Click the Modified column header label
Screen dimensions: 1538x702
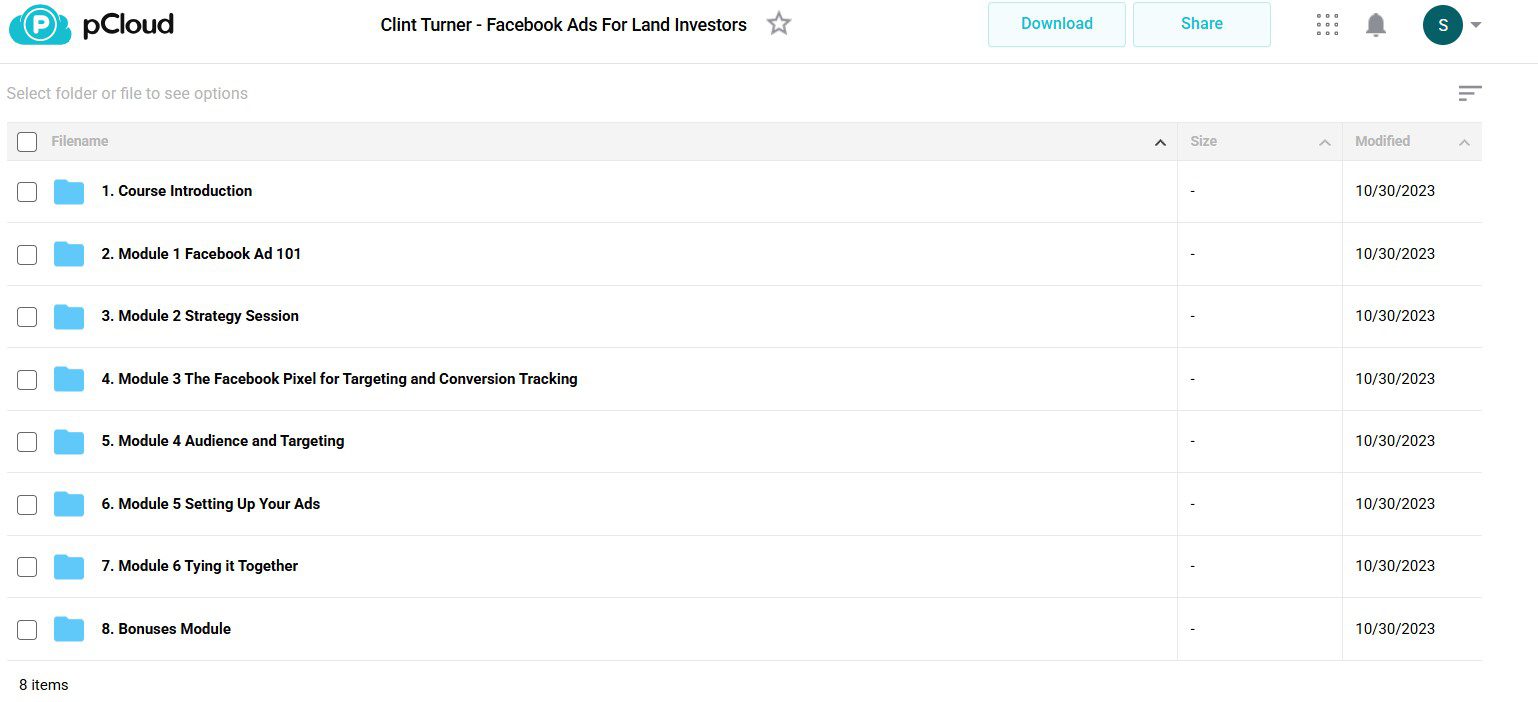1383,141
